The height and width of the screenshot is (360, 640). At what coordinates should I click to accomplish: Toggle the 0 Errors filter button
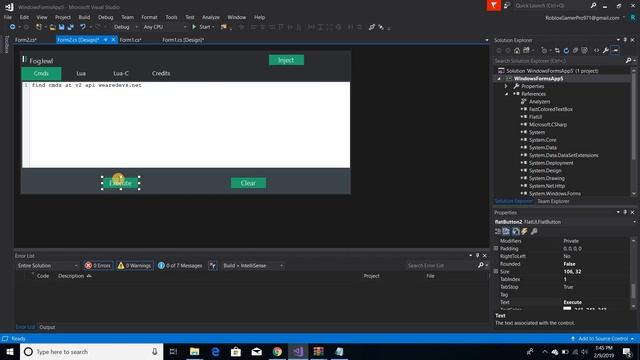click(x=98, y=266)
